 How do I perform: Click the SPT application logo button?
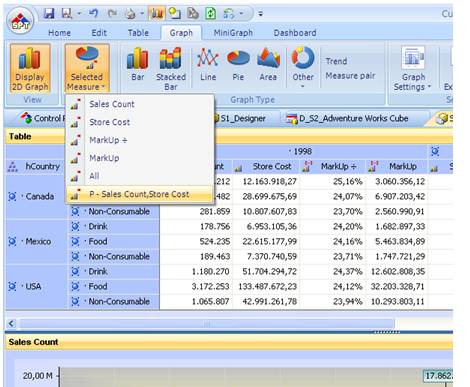click(x=20, y=21)
